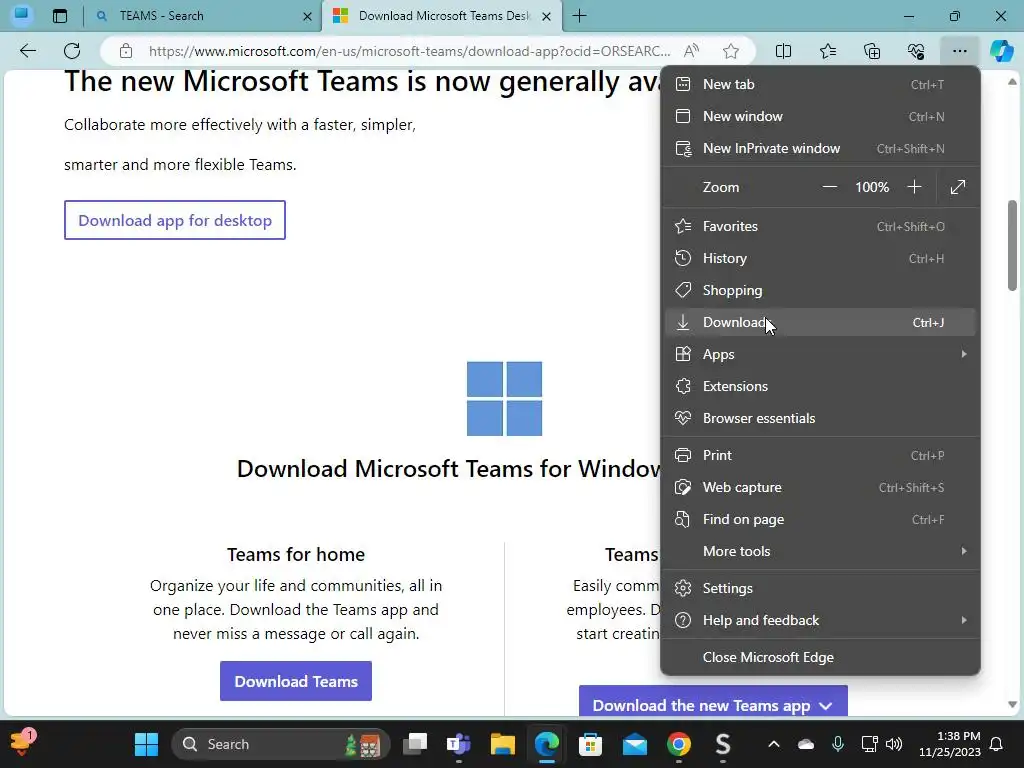
Task: Open the clock showing 1:38 PM
Action: (x=950, y=744)
